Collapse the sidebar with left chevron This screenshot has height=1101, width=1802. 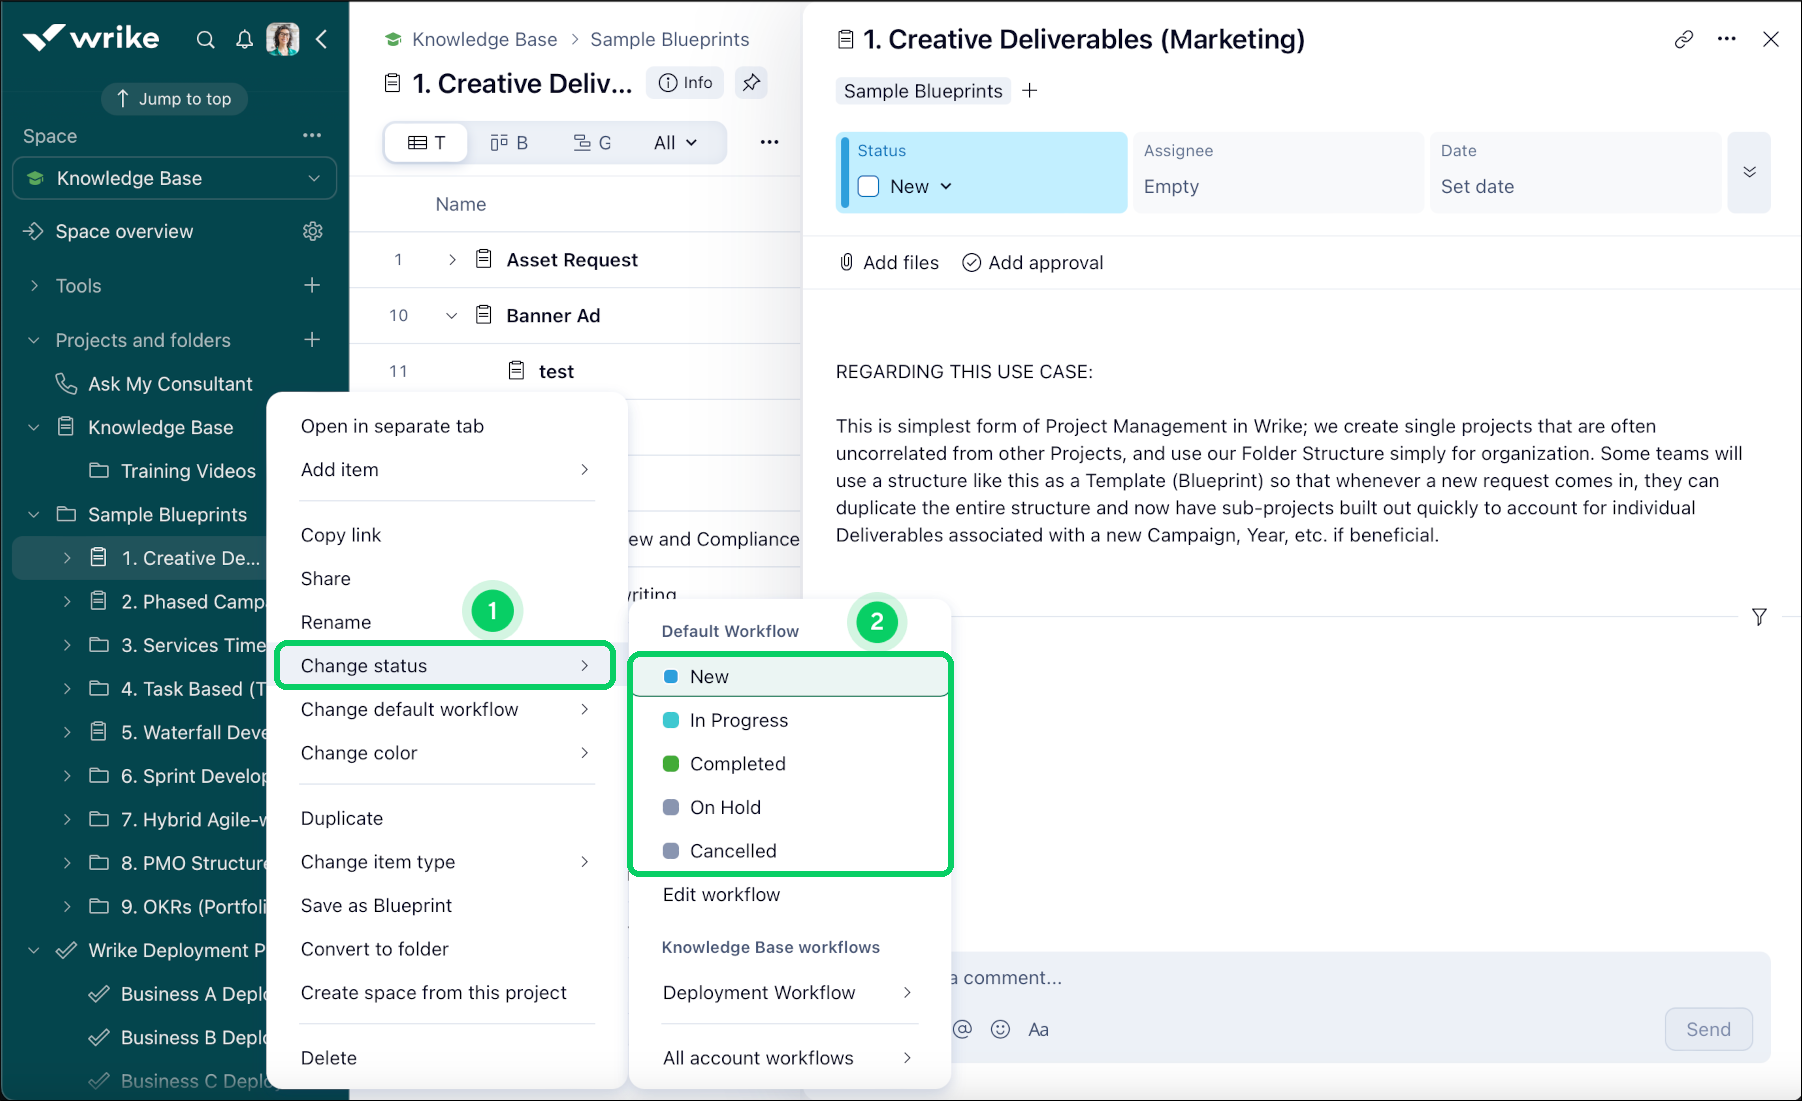coord(322,40)
